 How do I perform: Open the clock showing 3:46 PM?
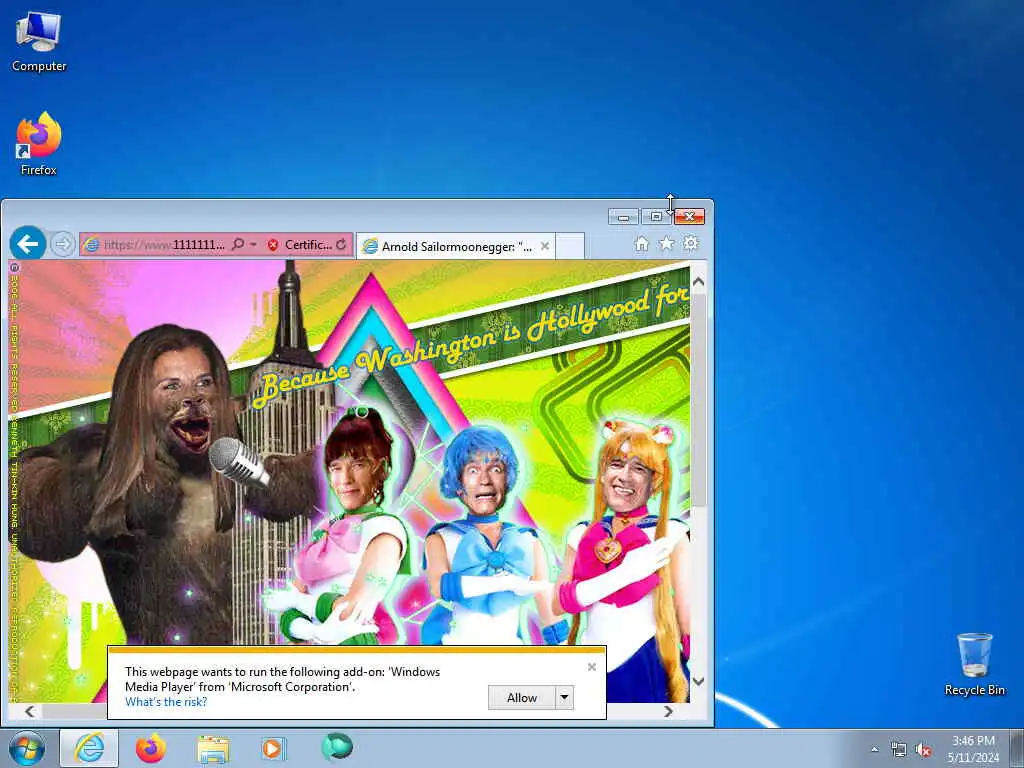coord(973,749)
